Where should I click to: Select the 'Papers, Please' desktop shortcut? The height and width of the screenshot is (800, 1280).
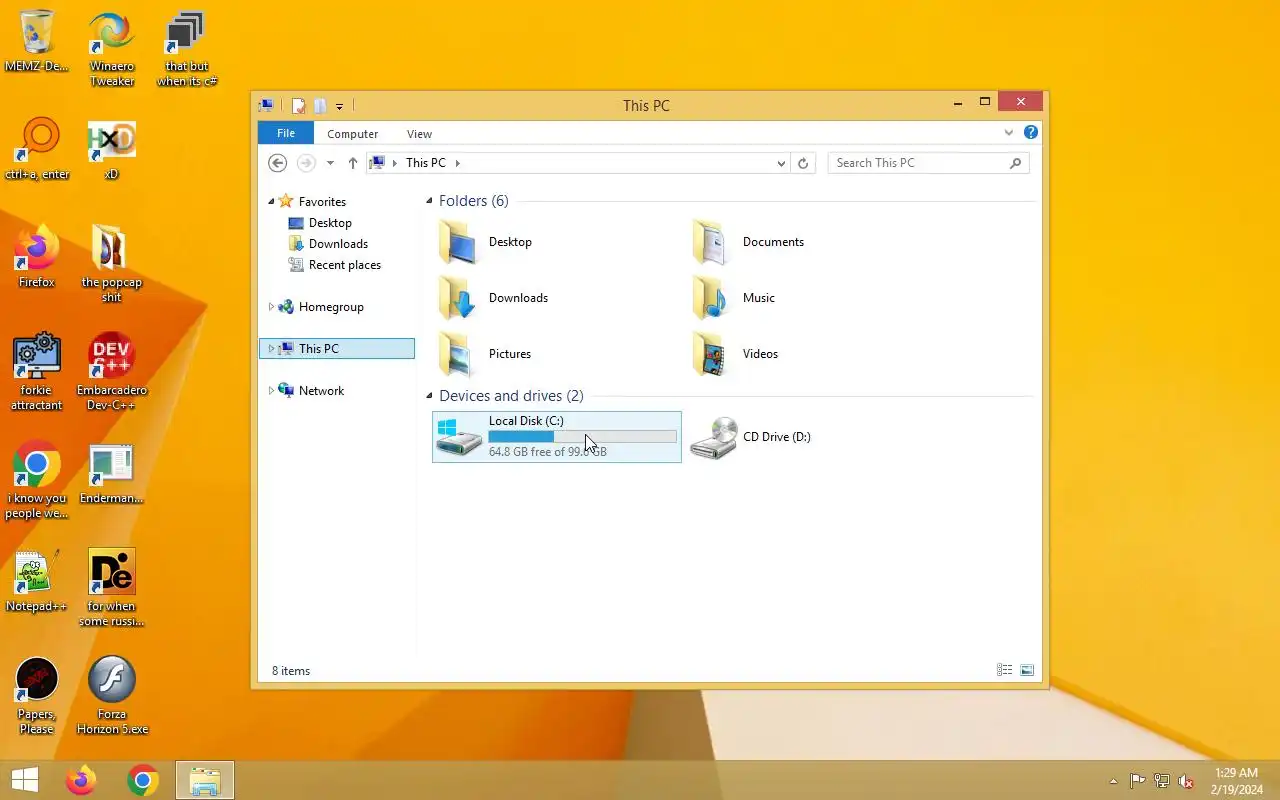(x=37, y=695)
